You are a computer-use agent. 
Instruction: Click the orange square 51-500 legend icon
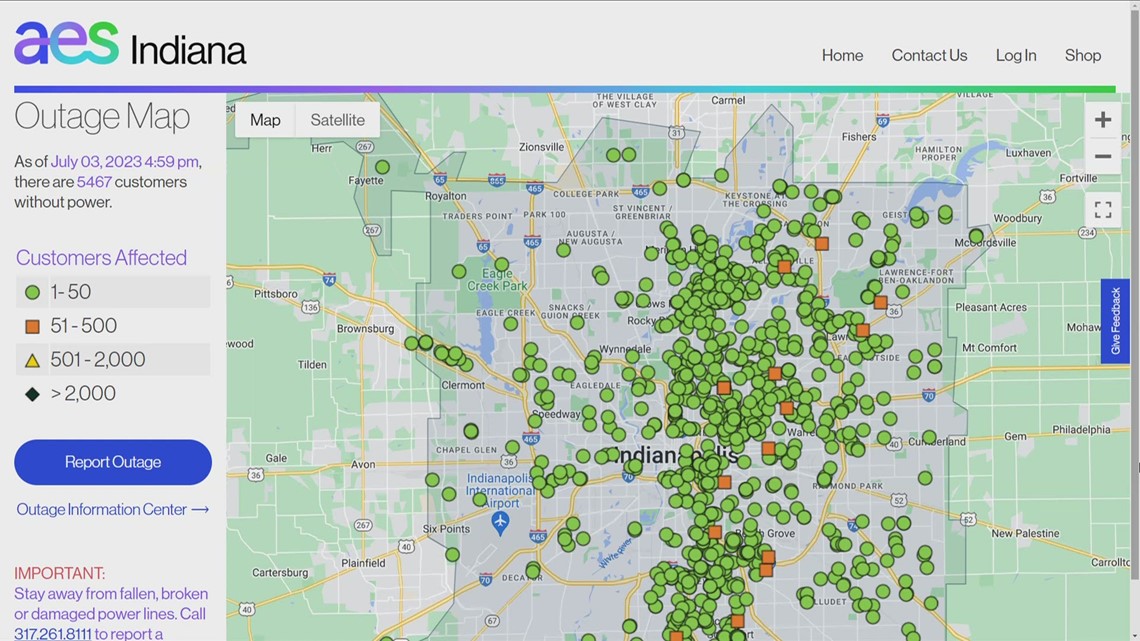coord(31,325)
